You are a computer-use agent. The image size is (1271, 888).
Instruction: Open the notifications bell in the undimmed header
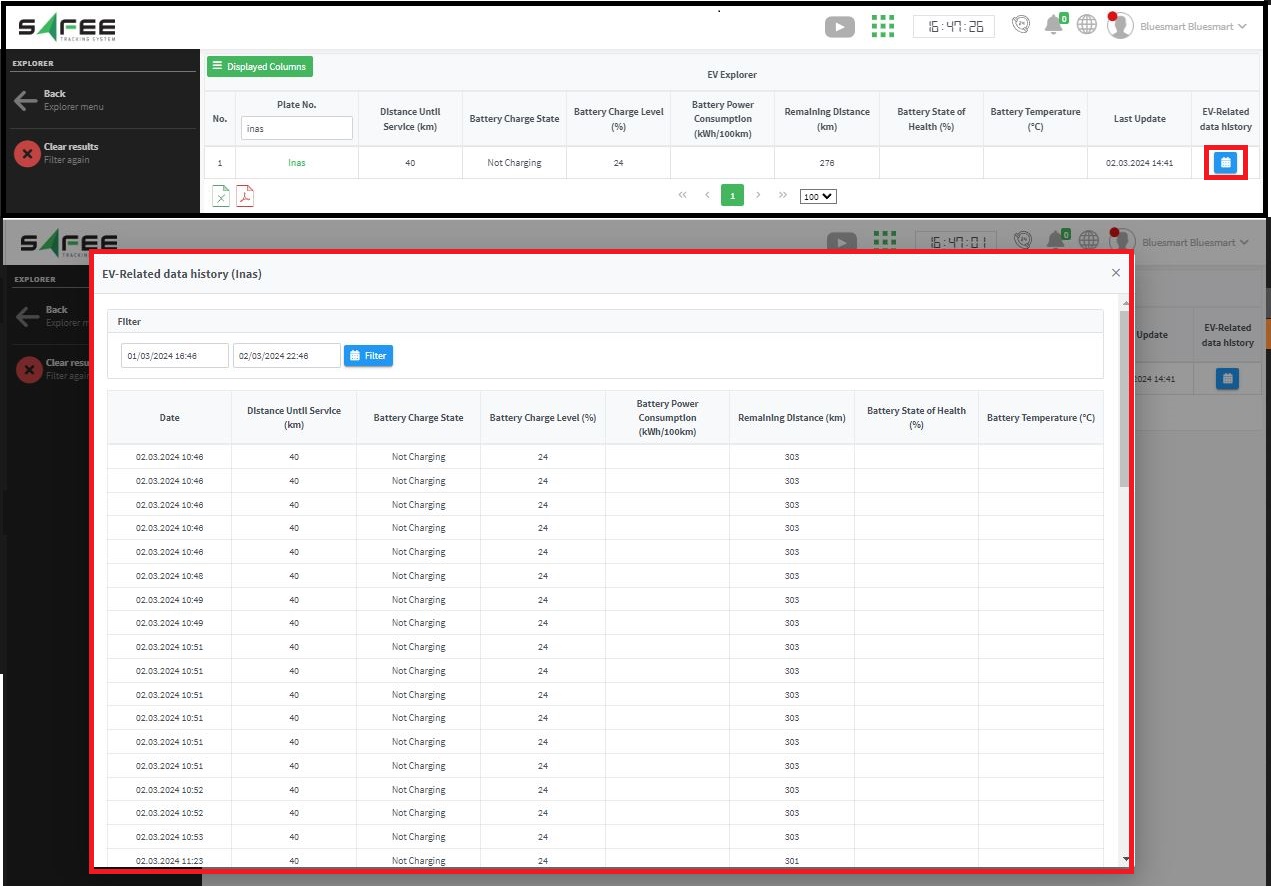tap(1054, 25)
